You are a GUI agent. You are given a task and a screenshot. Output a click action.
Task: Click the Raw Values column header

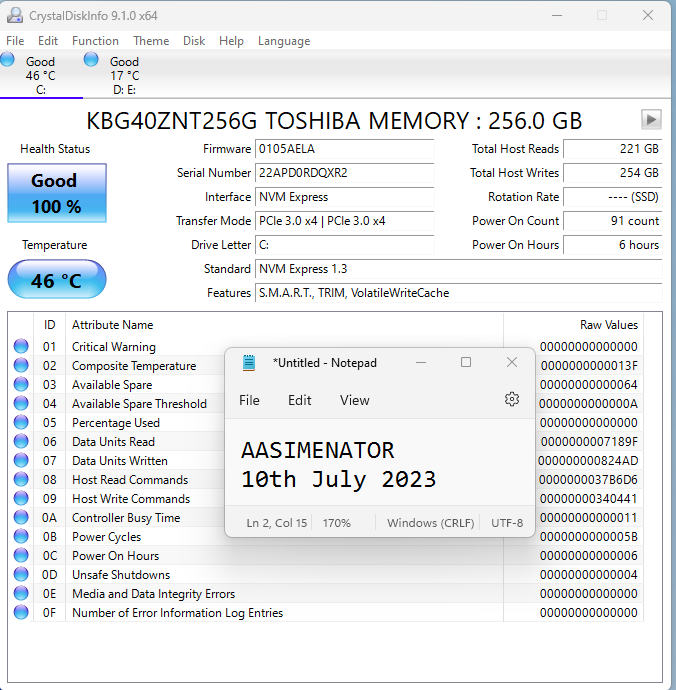pos(573,325)
